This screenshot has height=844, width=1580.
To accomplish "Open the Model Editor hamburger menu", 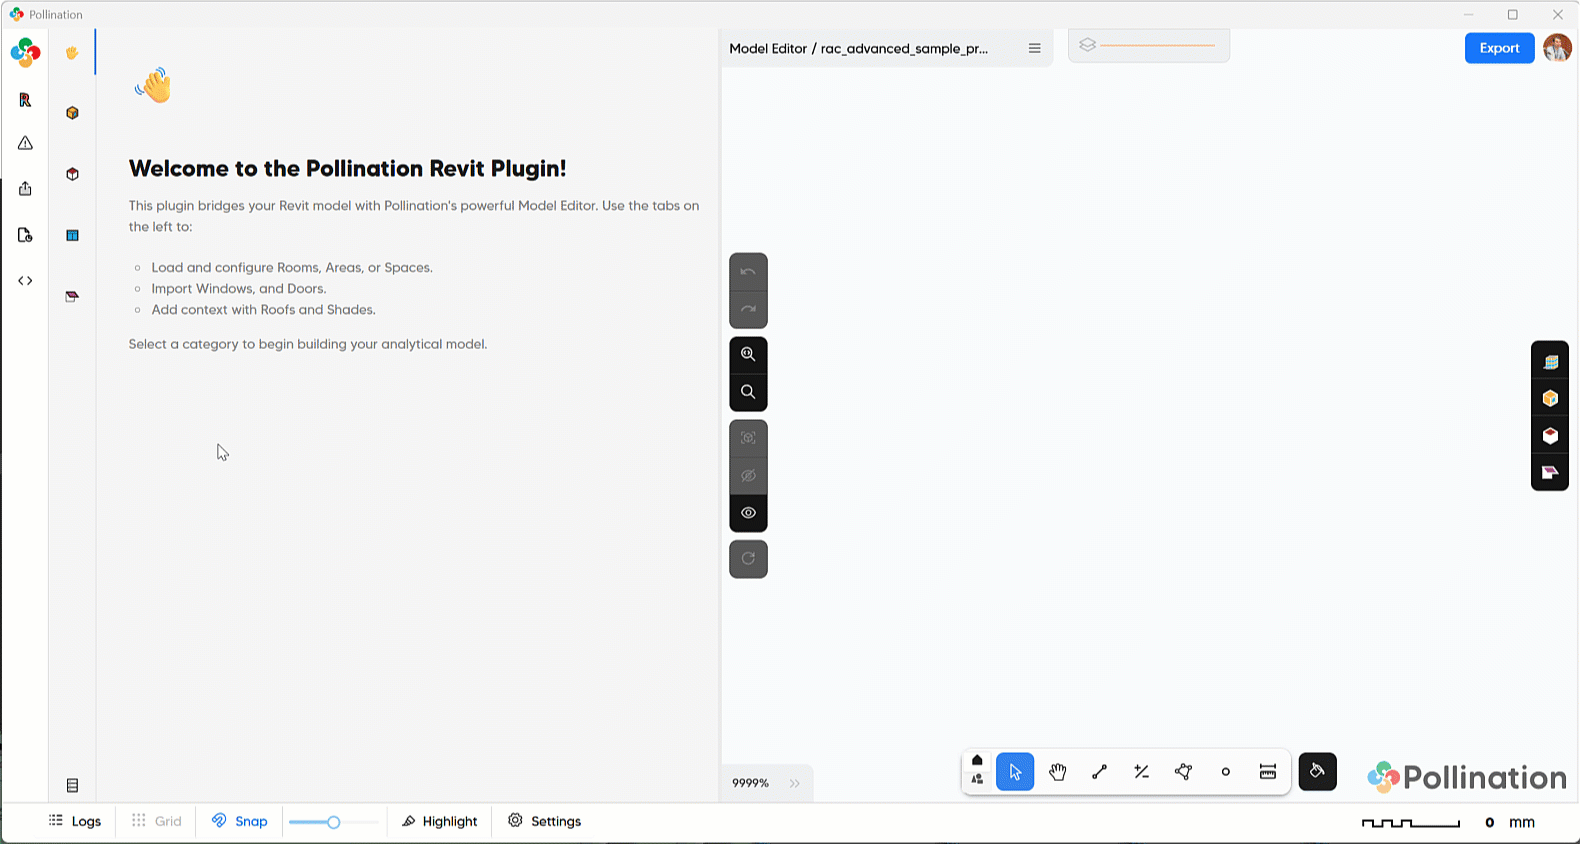I will (1034, 48).
